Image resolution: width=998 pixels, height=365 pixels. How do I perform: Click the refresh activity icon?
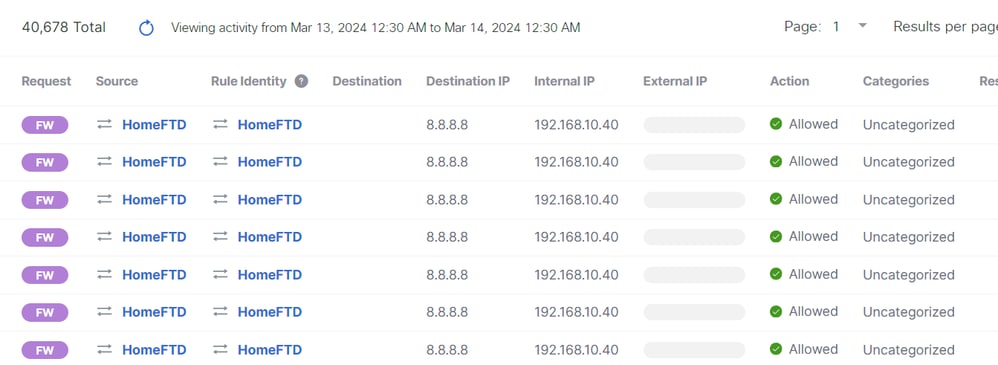pos(146,28)
